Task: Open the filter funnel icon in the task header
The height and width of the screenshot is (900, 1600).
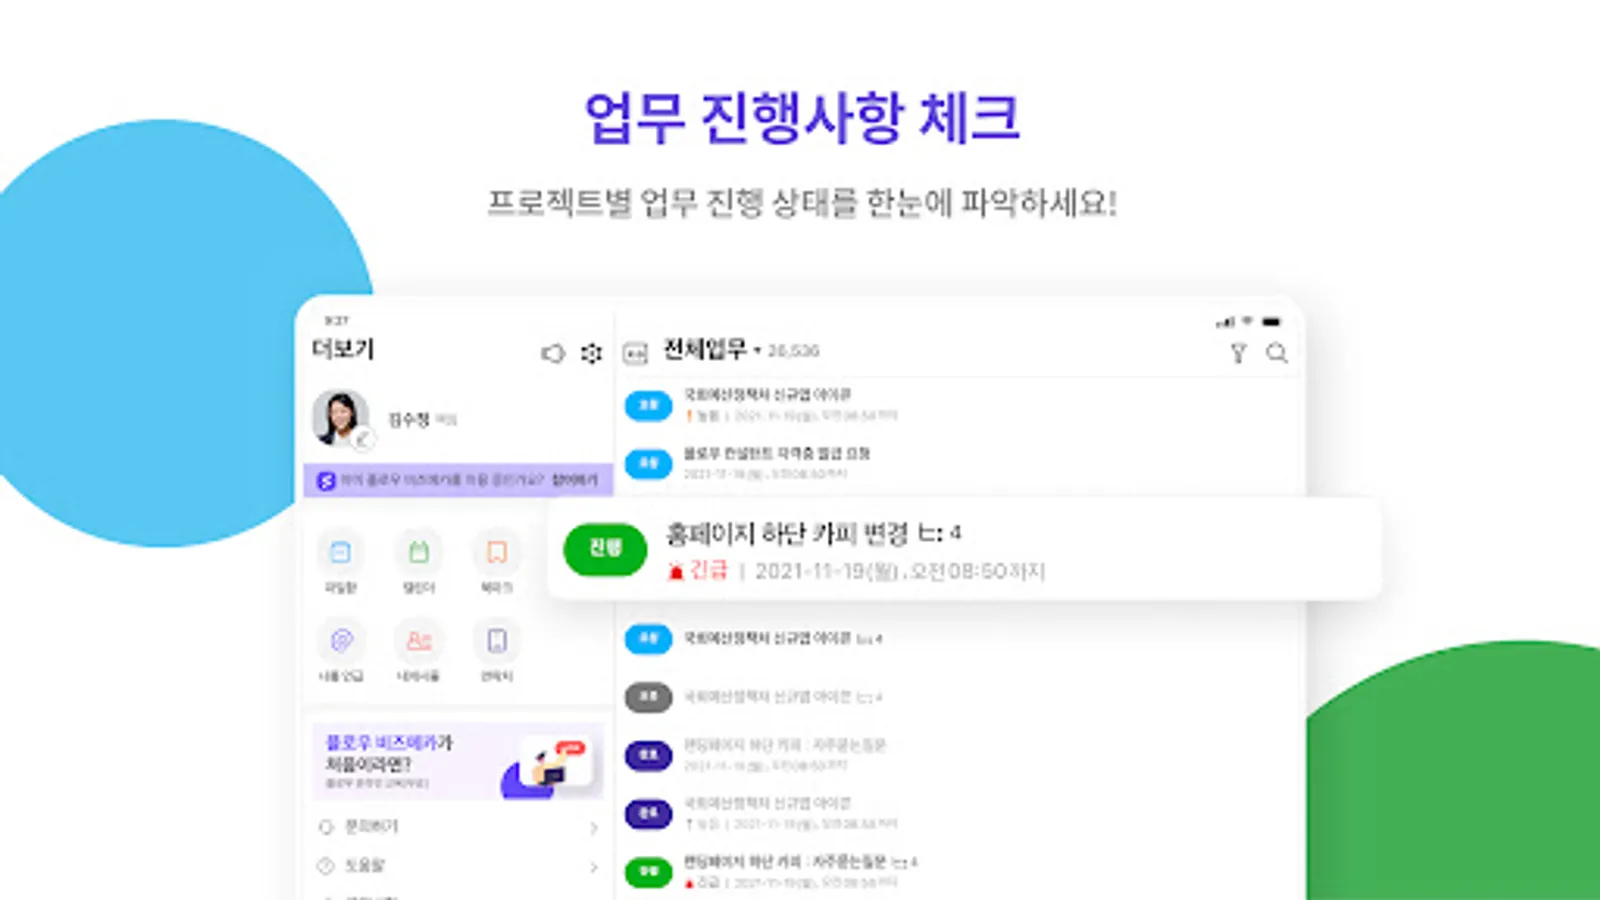Action: [x=1238, y=353]
